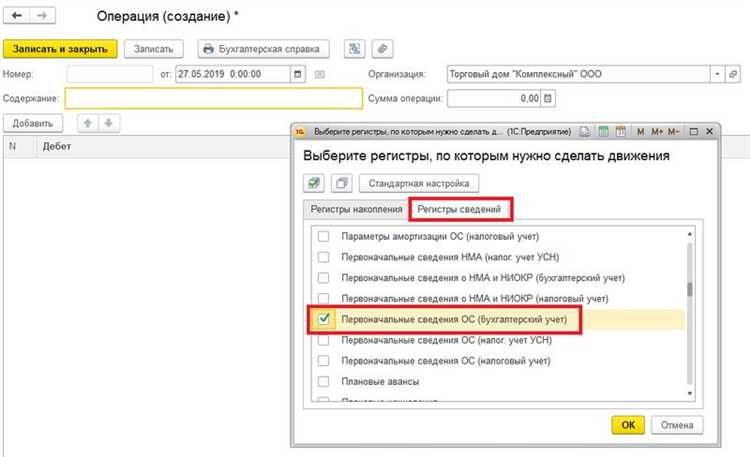The width and height of the screenshot is (750, 457).
Task: Click the green table icon in dialog title bar
Action: (x=604, y=131)
